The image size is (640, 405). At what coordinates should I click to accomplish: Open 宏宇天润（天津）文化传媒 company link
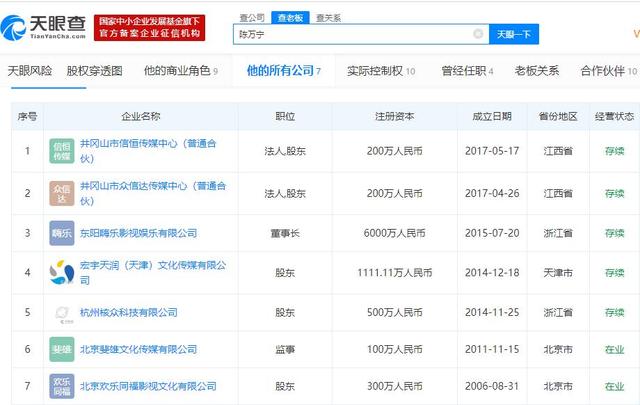coord(153,273)
